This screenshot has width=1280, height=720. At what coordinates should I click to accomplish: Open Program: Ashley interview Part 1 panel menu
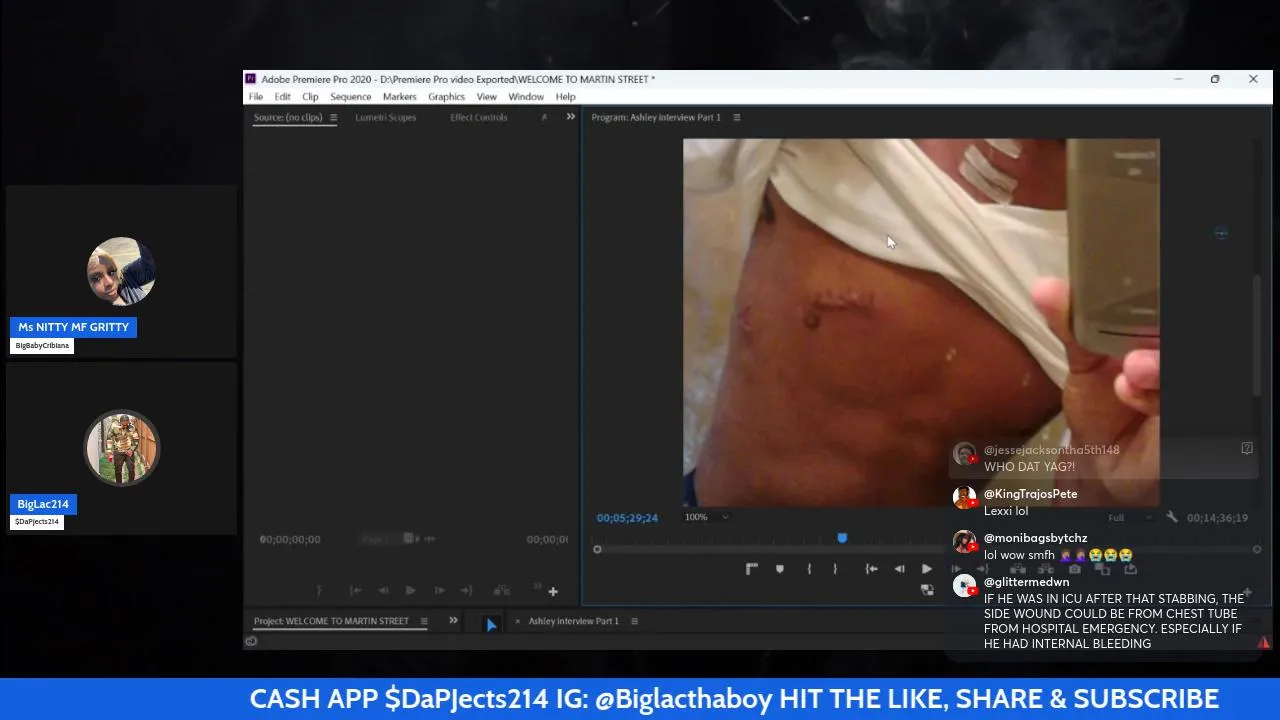(737, 118)
